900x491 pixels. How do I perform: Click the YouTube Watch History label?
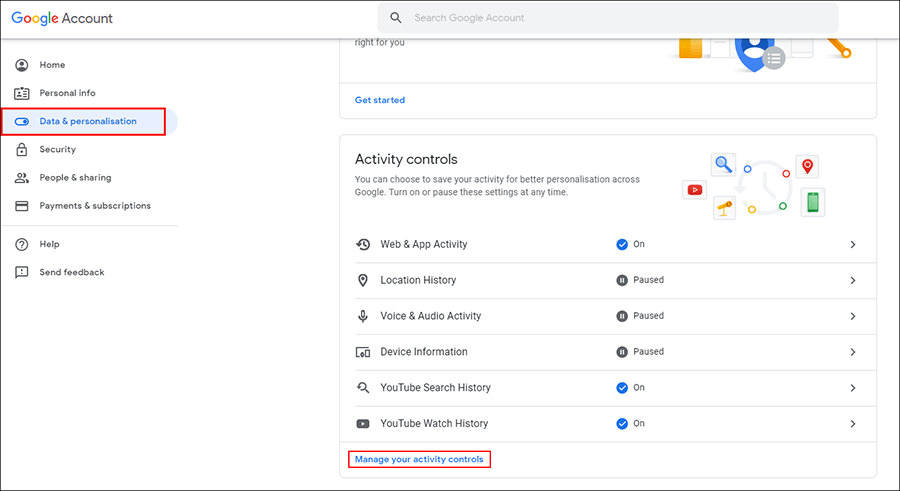(x=434, y=423)
